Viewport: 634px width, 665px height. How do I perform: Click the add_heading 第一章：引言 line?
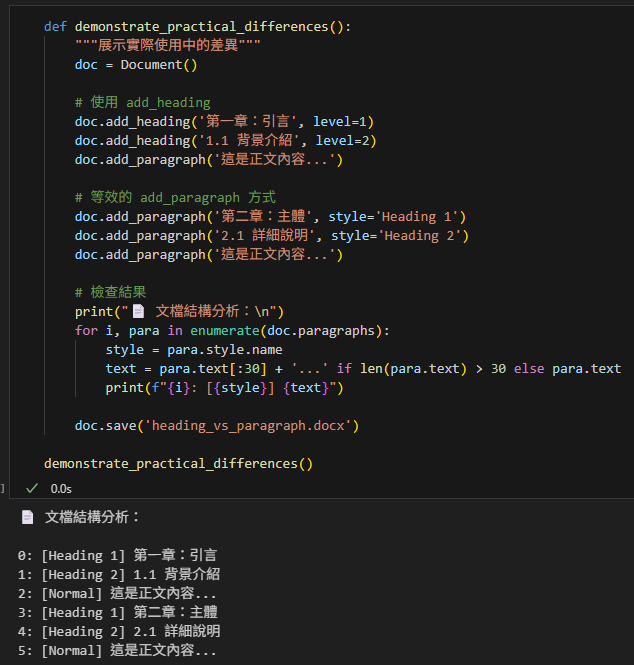coord(224,122)
